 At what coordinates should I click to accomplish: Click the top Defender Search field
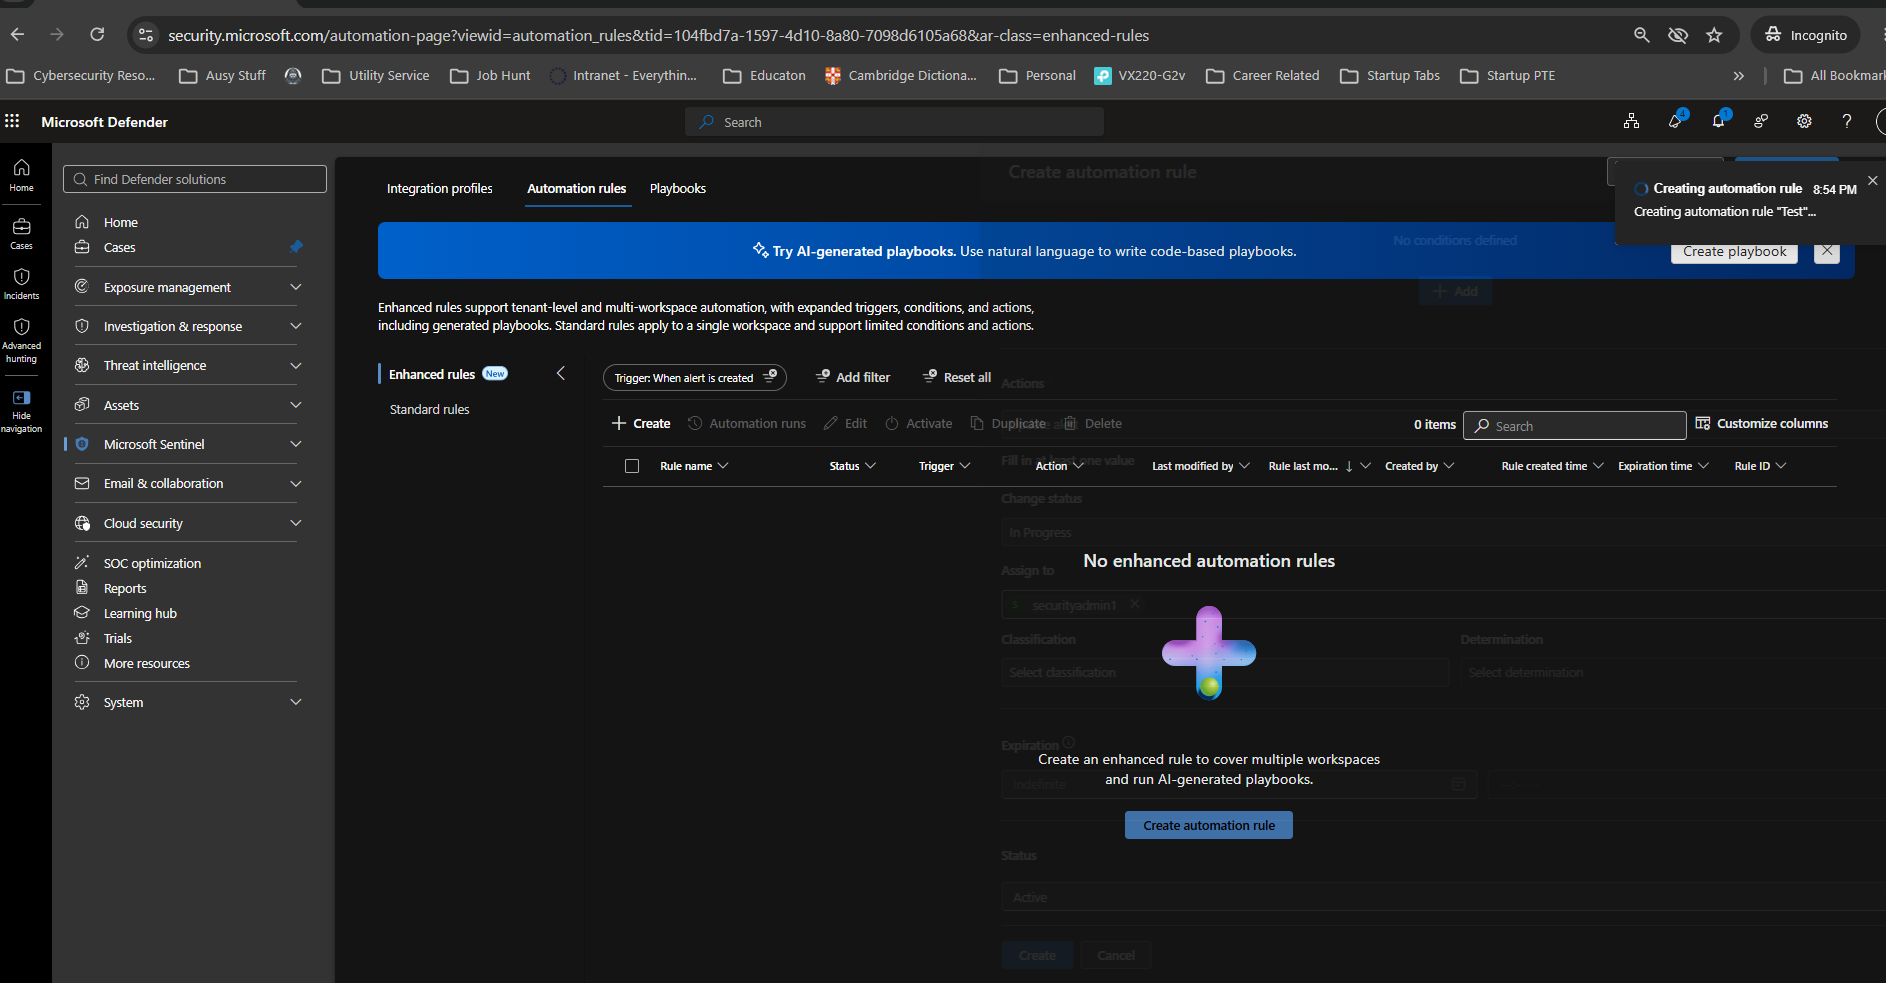coord(895,122)
